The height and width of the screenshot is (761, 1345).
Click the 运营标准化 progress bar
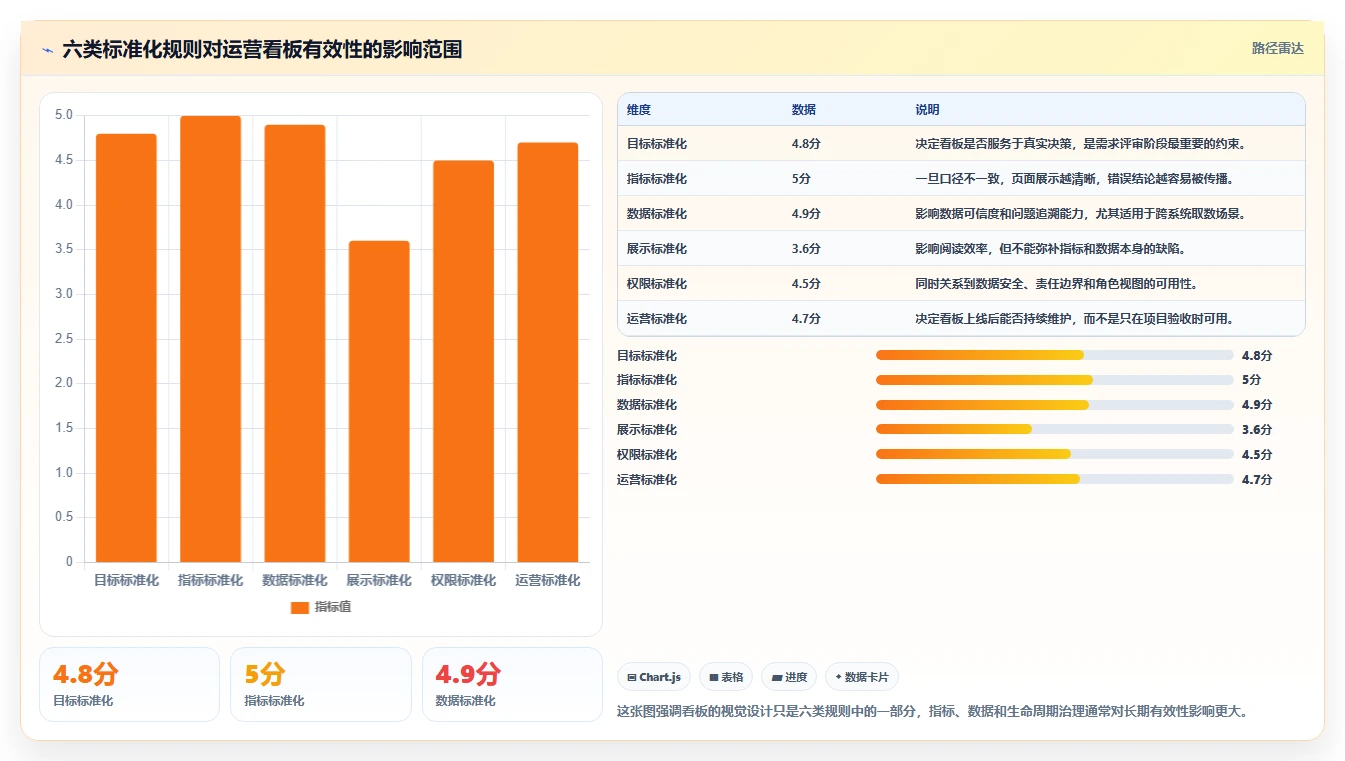click(x=1055, y=479)
